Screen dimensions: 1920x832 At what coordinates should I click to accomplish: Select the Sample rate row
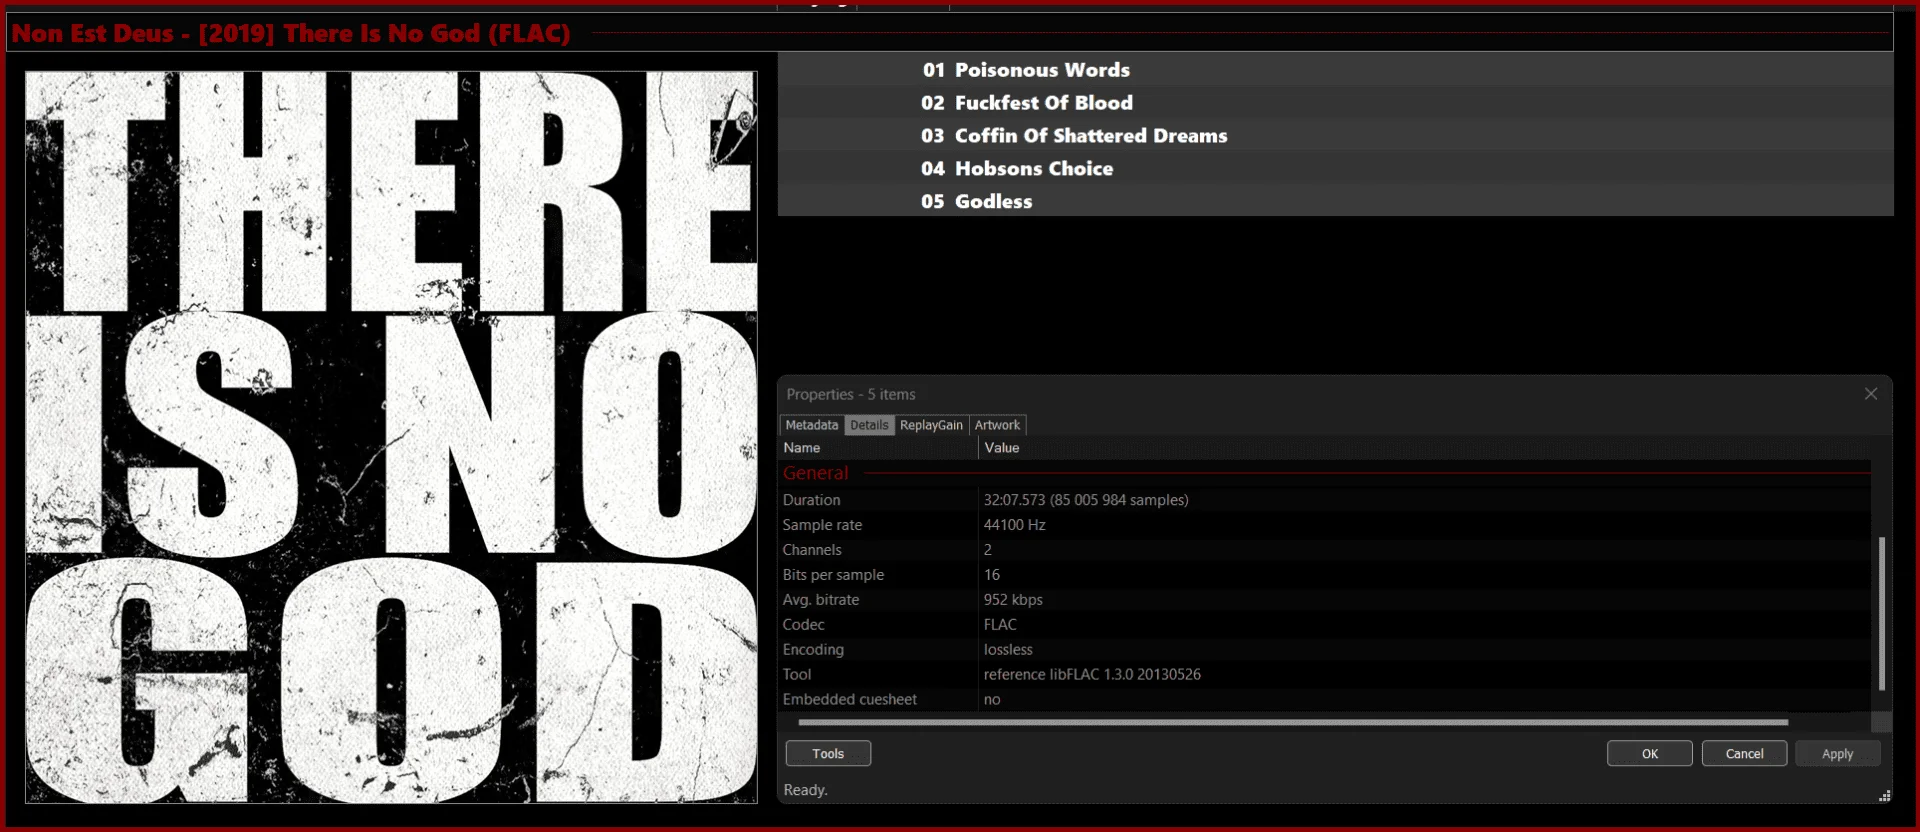point(1325,525)
